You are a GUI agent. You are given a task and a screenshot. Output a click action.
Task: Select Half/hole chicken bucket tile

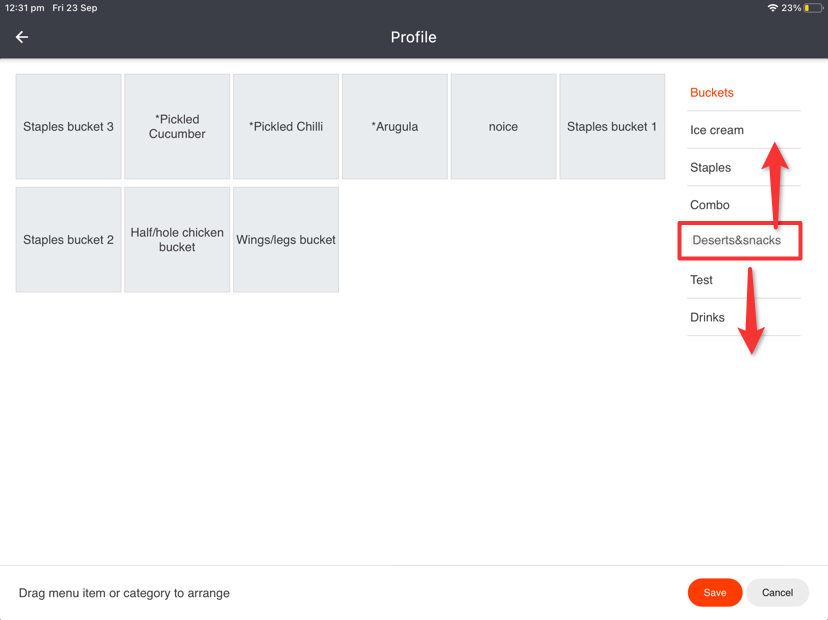[x=177, y=240]
